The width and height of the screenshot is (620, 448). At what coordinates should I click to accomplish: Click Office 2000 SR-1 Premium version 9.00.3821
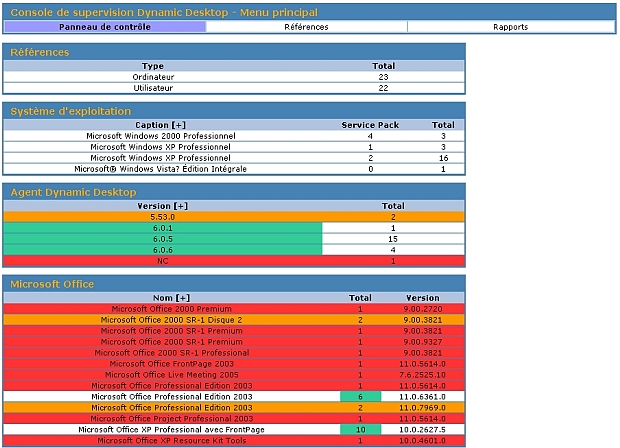[x=234, y=331]
